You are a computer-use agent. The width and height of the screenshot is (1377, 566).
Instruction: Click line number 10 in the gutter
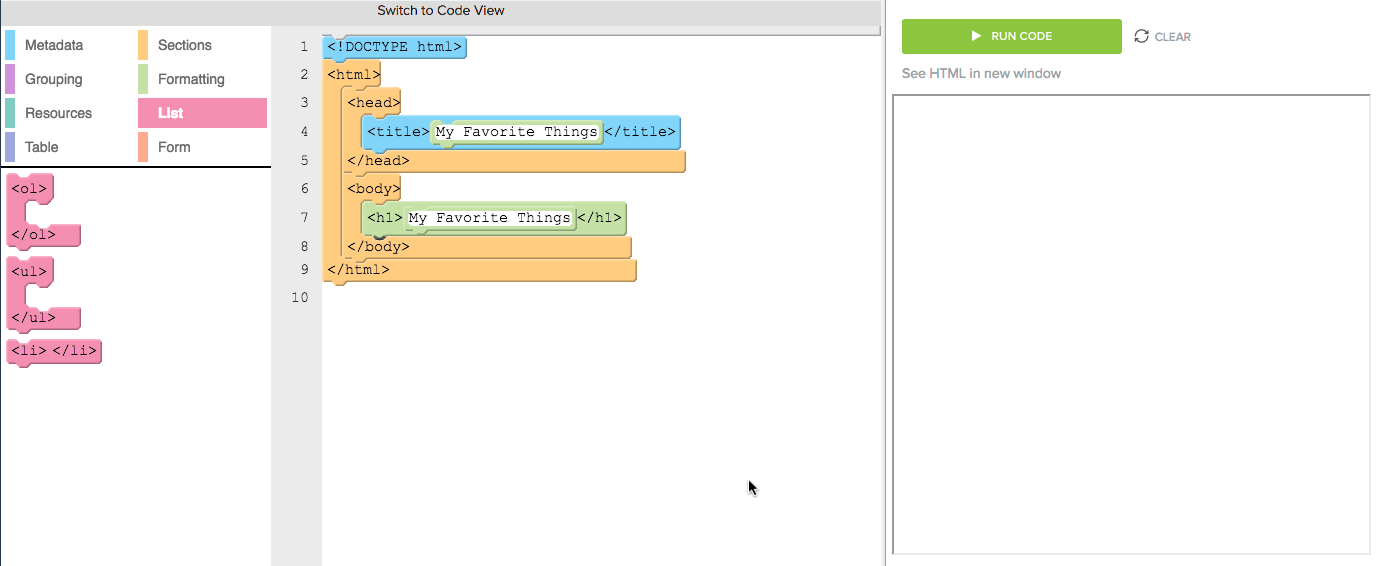point(300,297)
